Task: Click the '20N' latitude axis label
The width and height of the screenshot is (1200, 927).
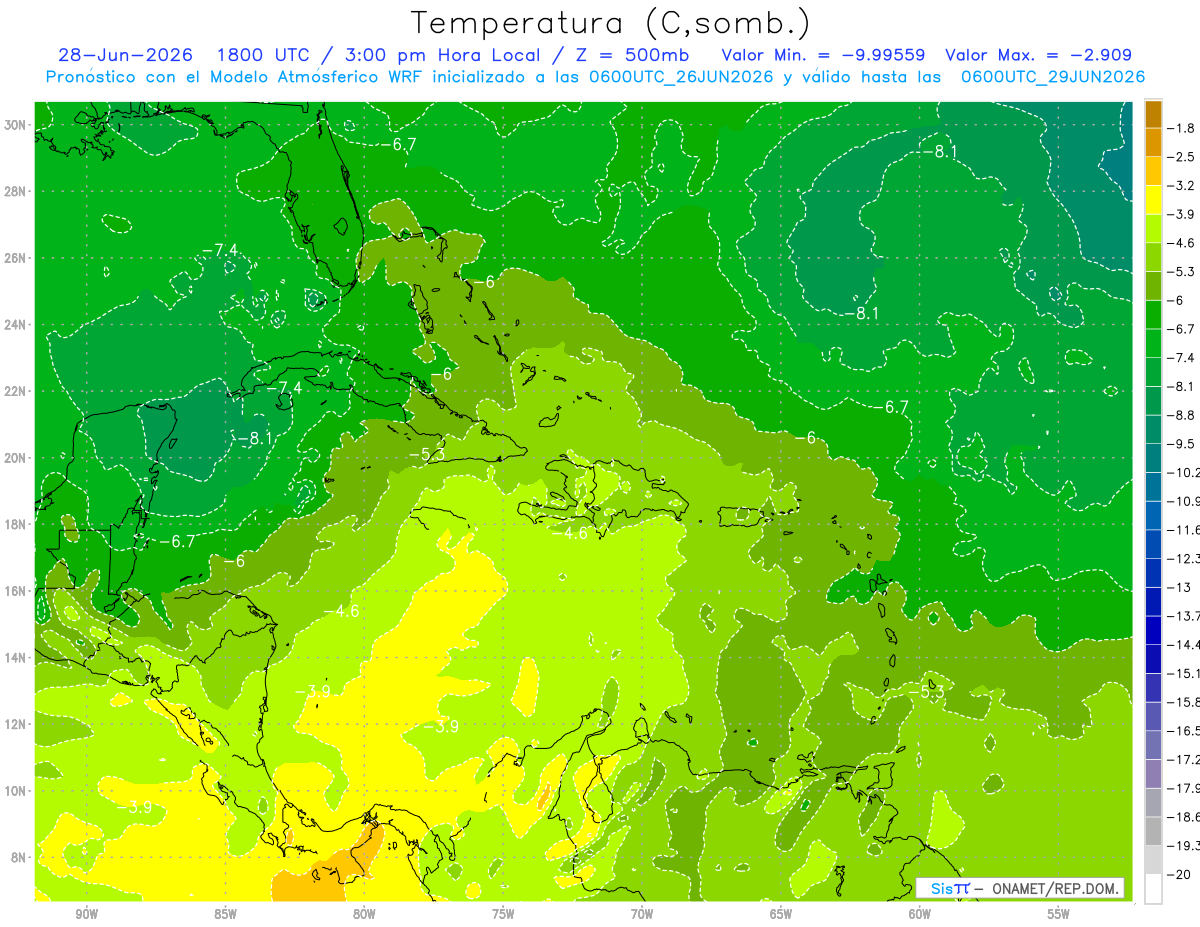Action: 16,458
